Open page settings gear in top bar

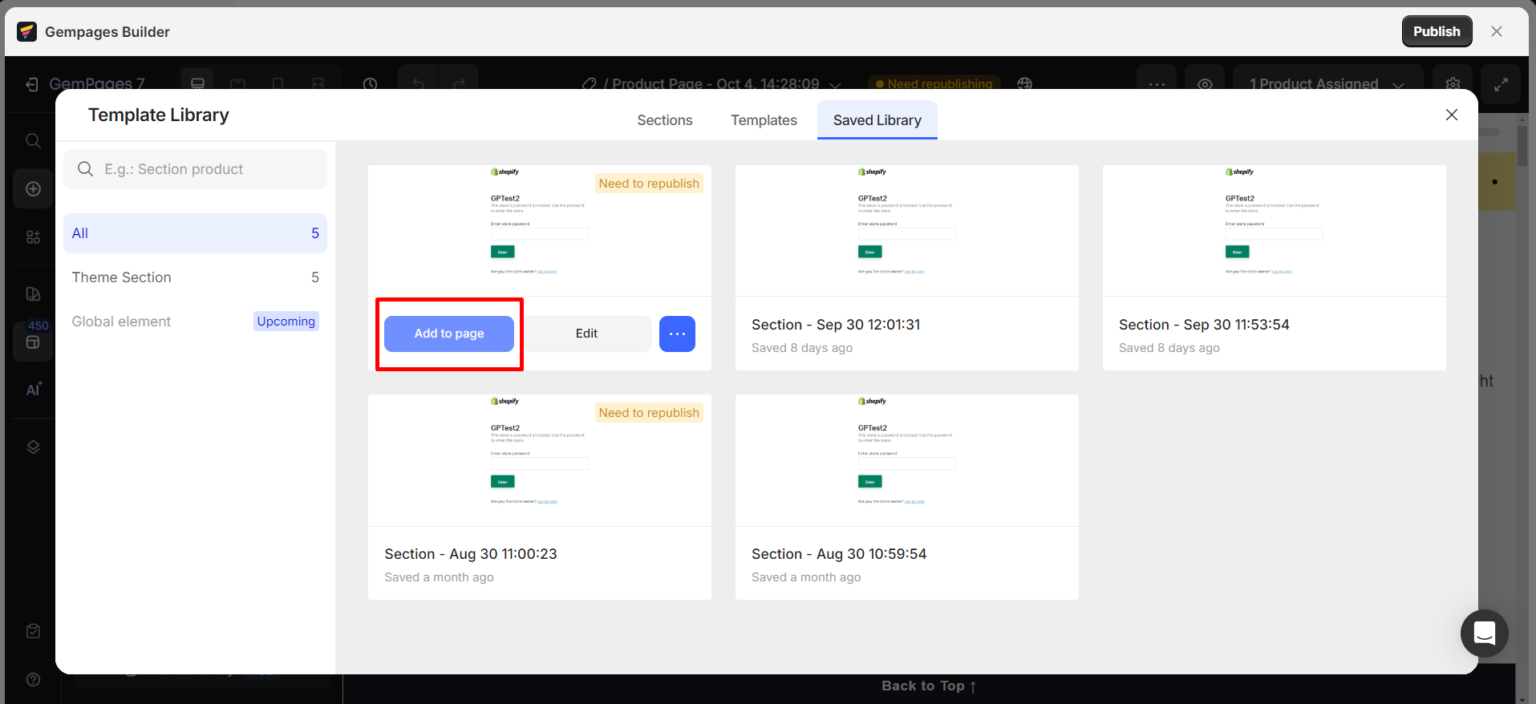click(1452, 84)
